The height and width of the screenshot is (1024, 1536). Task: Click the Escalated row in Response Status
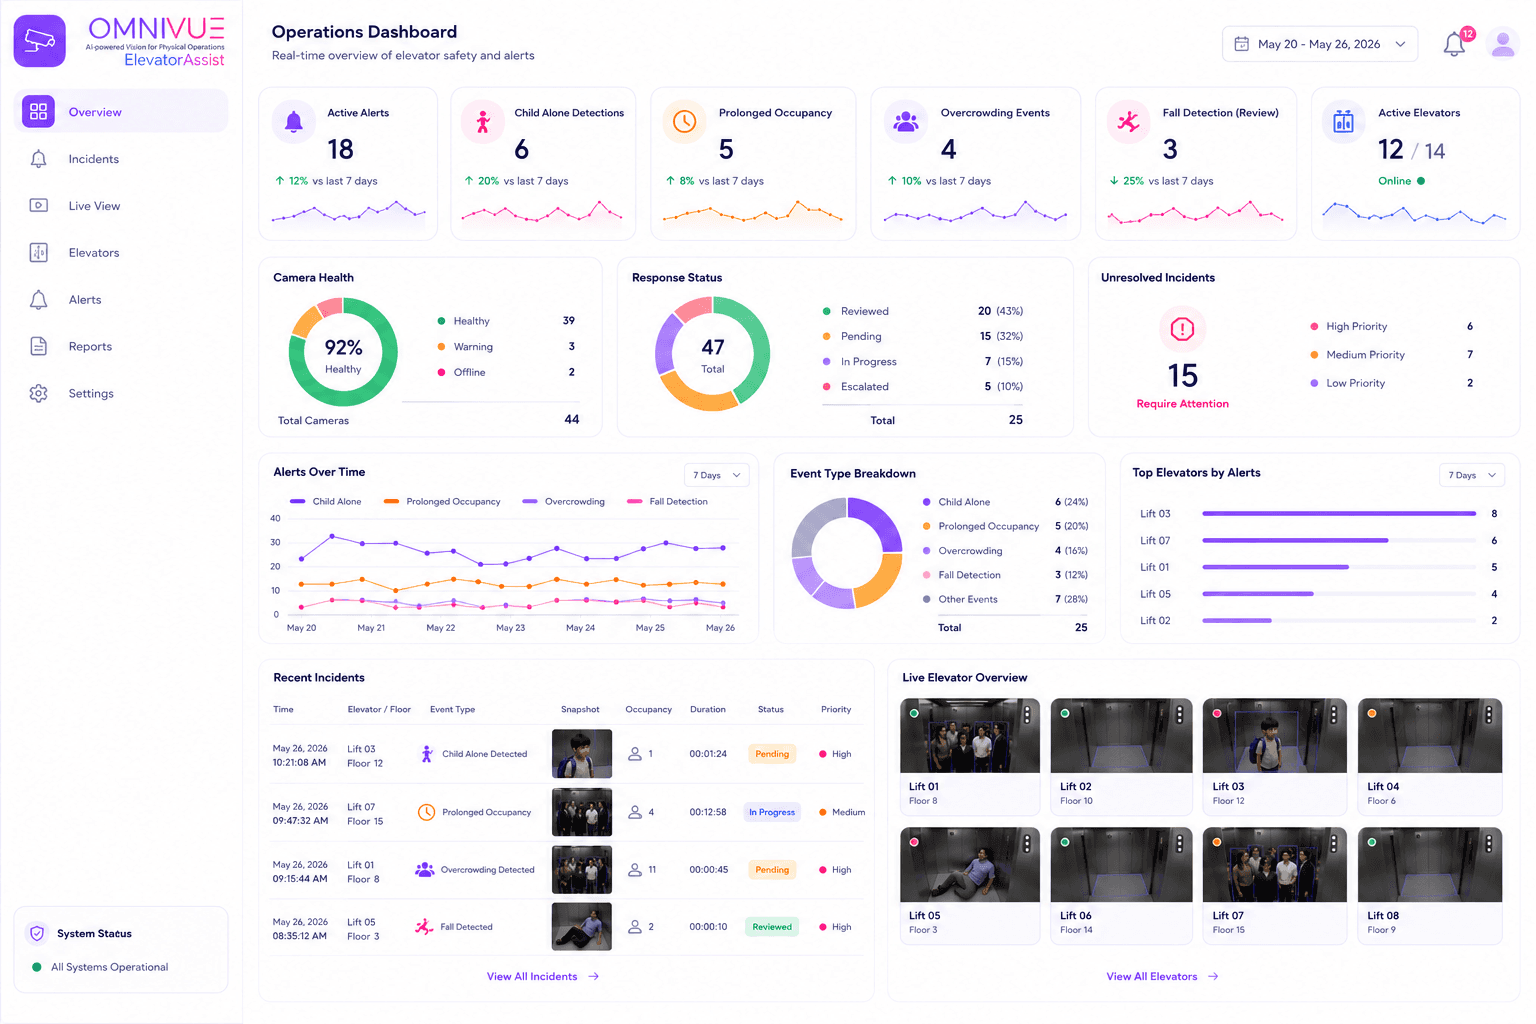(923, 386)
